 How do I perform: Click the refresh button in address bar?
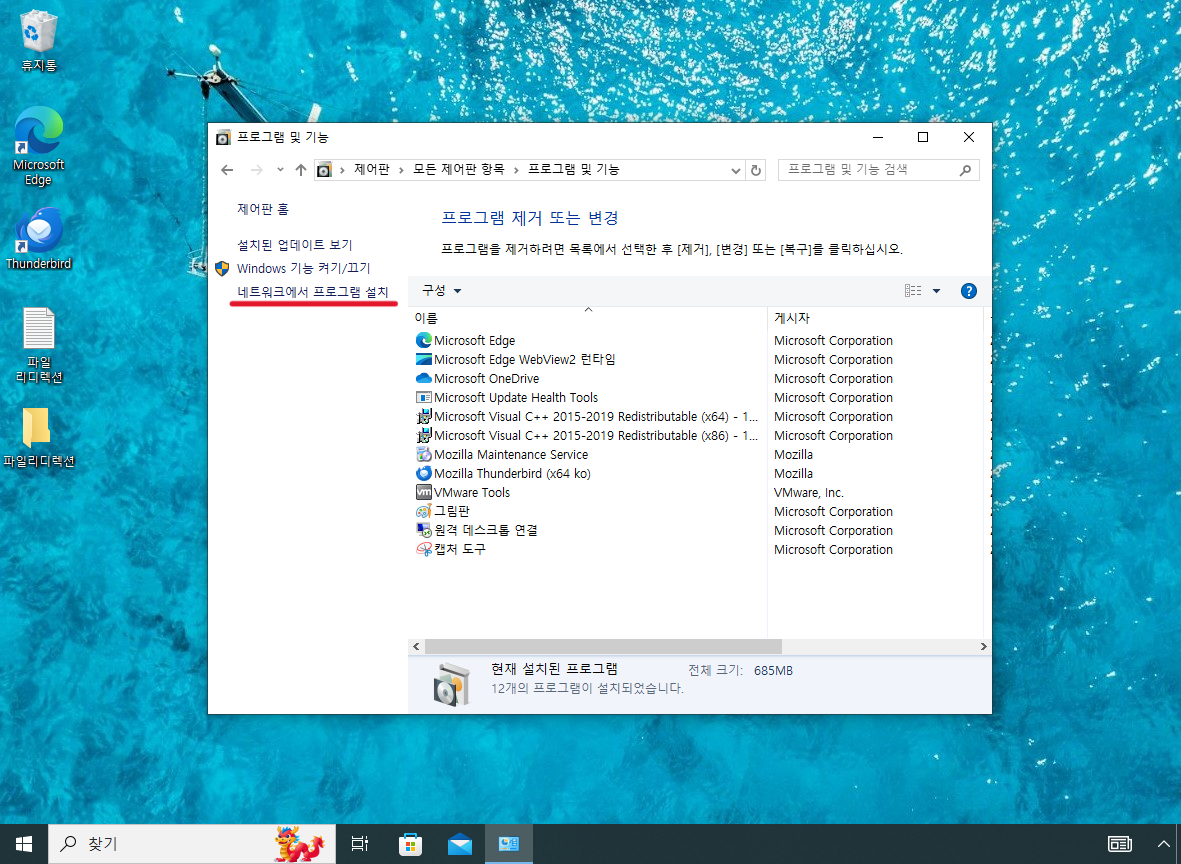click(755, 170)
